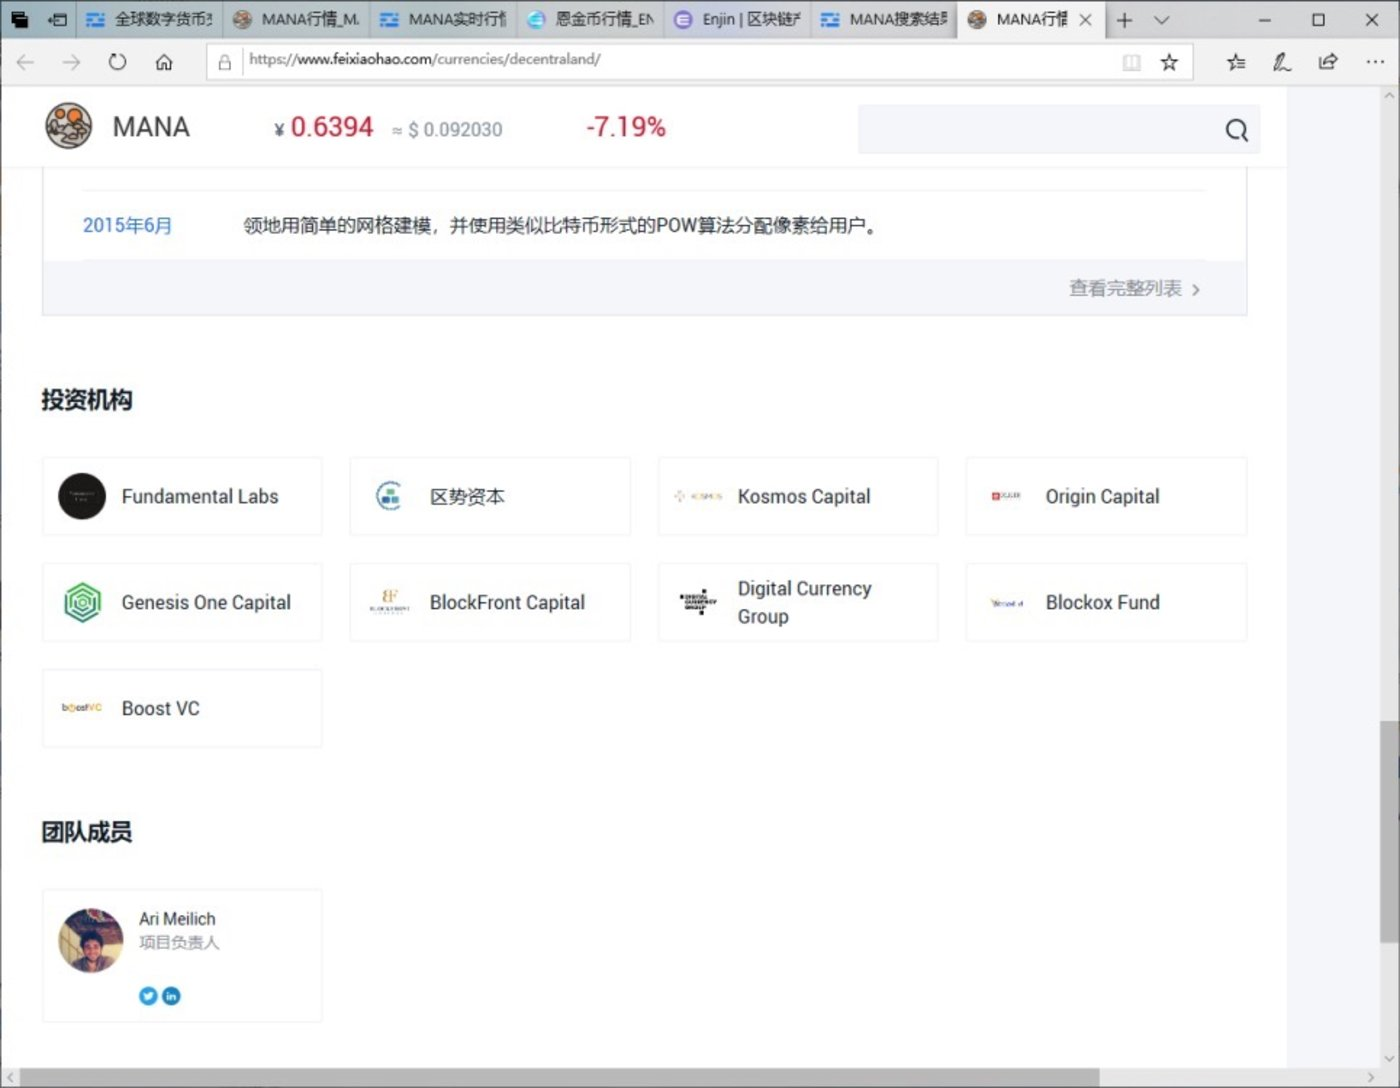The image size is (1400, 1088).
Task: Click the tabs set aside icon
Action: (19, 19)
